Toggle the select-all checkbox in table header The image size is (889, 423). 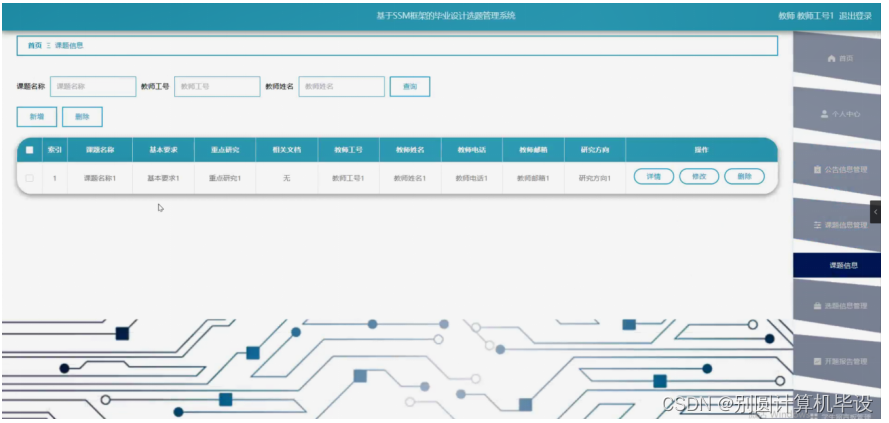[x=29, y=150]
